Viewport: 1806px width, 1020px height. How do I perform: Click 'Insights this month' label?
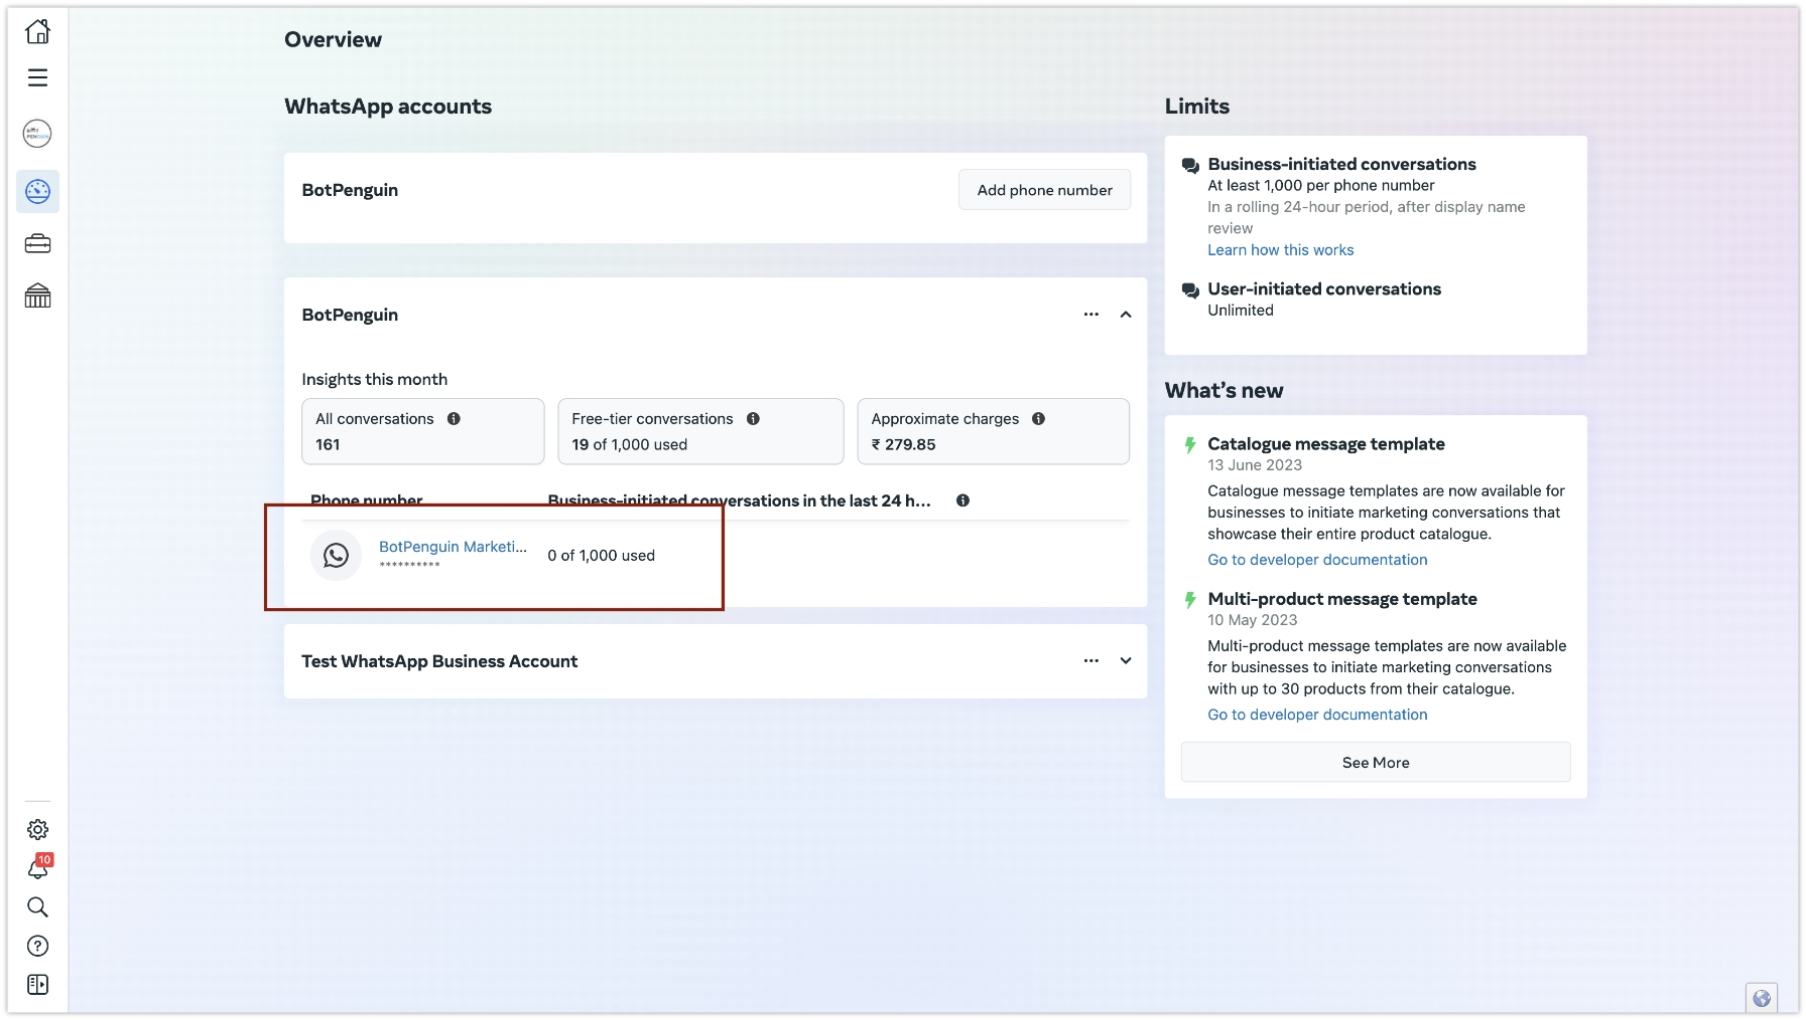pyautogui.click(x=375, y=380)
